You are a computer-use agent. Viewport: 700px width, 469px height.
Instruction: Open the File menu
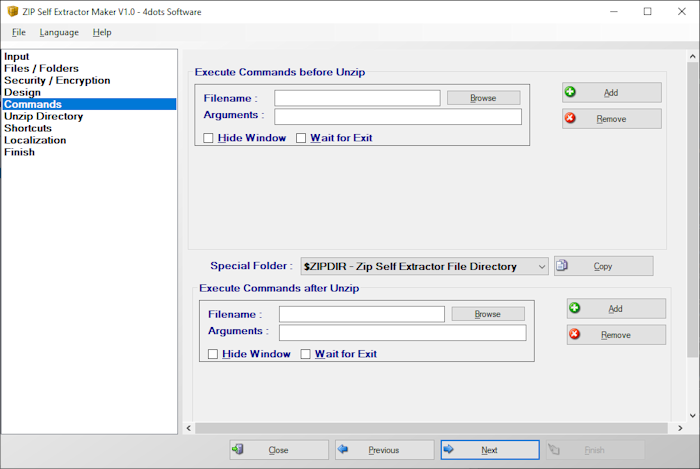[x=19, y=32]
